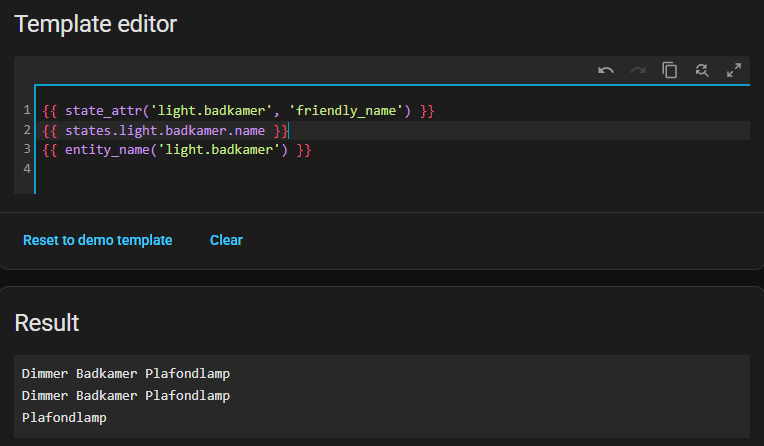The image size is (764, 446).
Task: Click the lone "Plafondlamp" result line
Action: (x=64, y=417)
